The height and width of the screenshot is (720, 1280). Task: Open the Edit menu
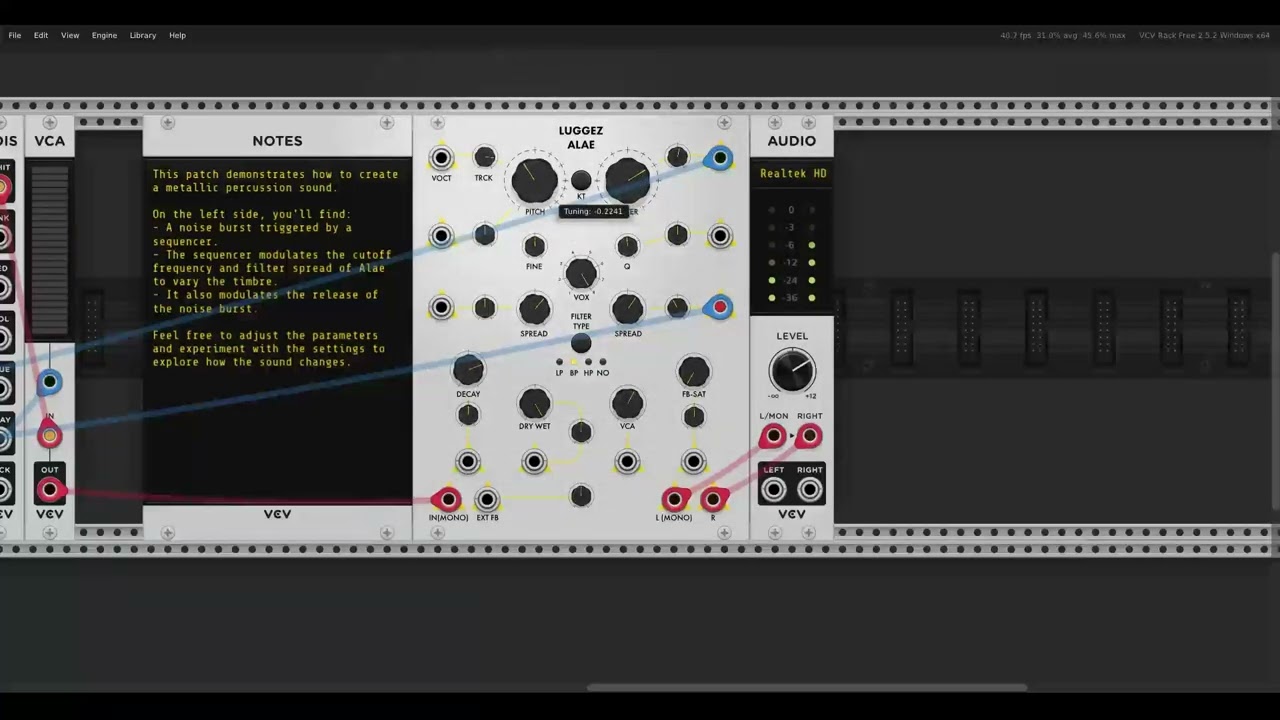pos(41,35)
